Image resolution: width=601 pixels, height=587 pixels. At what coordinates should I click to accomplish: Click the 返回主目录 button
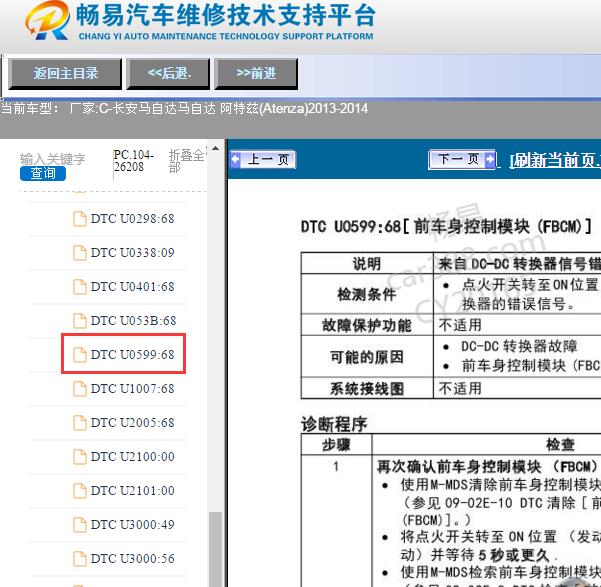pyautogui.click(x=65, y=73)
